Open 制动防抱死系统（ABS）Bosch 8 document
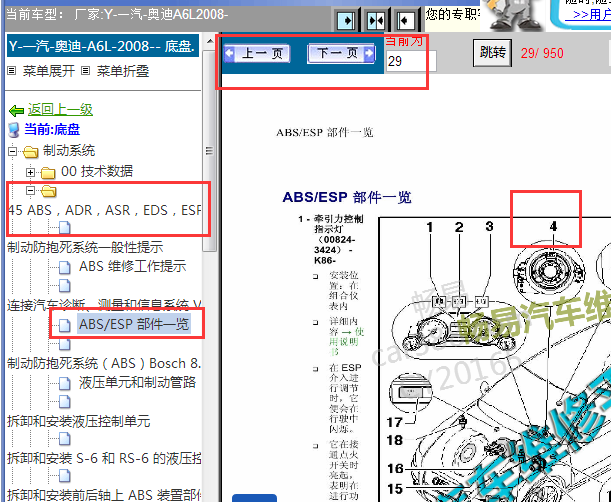 [104, 363]
